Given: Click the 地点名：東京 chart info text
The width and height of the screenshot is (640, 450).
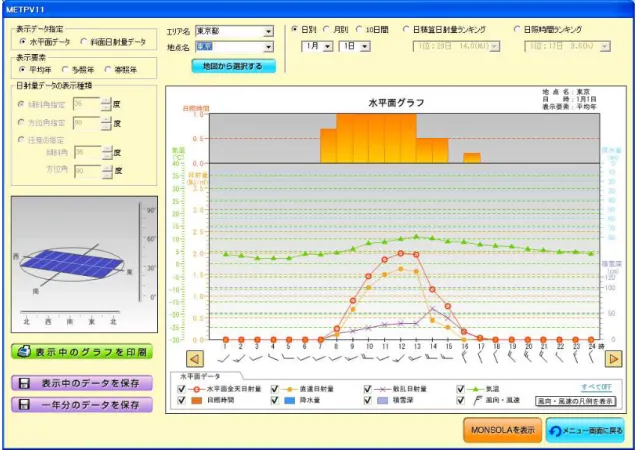Looking at the screenshot, I should 567,92.
